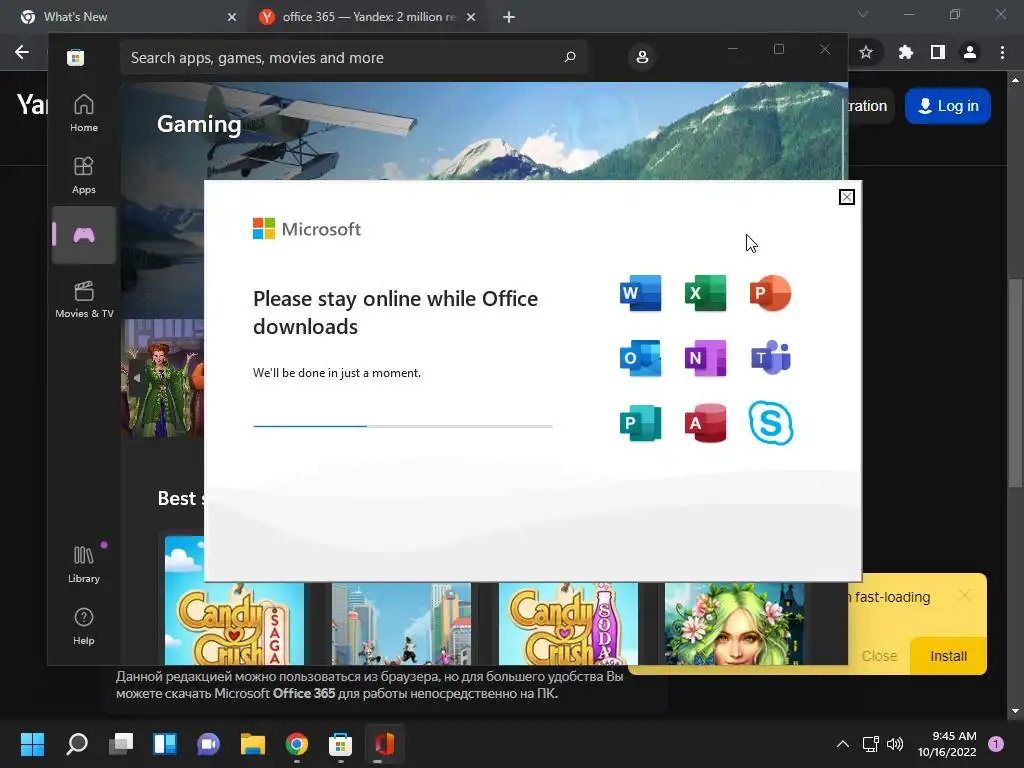Bookmark this page with Chrome star icon
This screenshot has width=1024, height=768.
coord(866,52)
